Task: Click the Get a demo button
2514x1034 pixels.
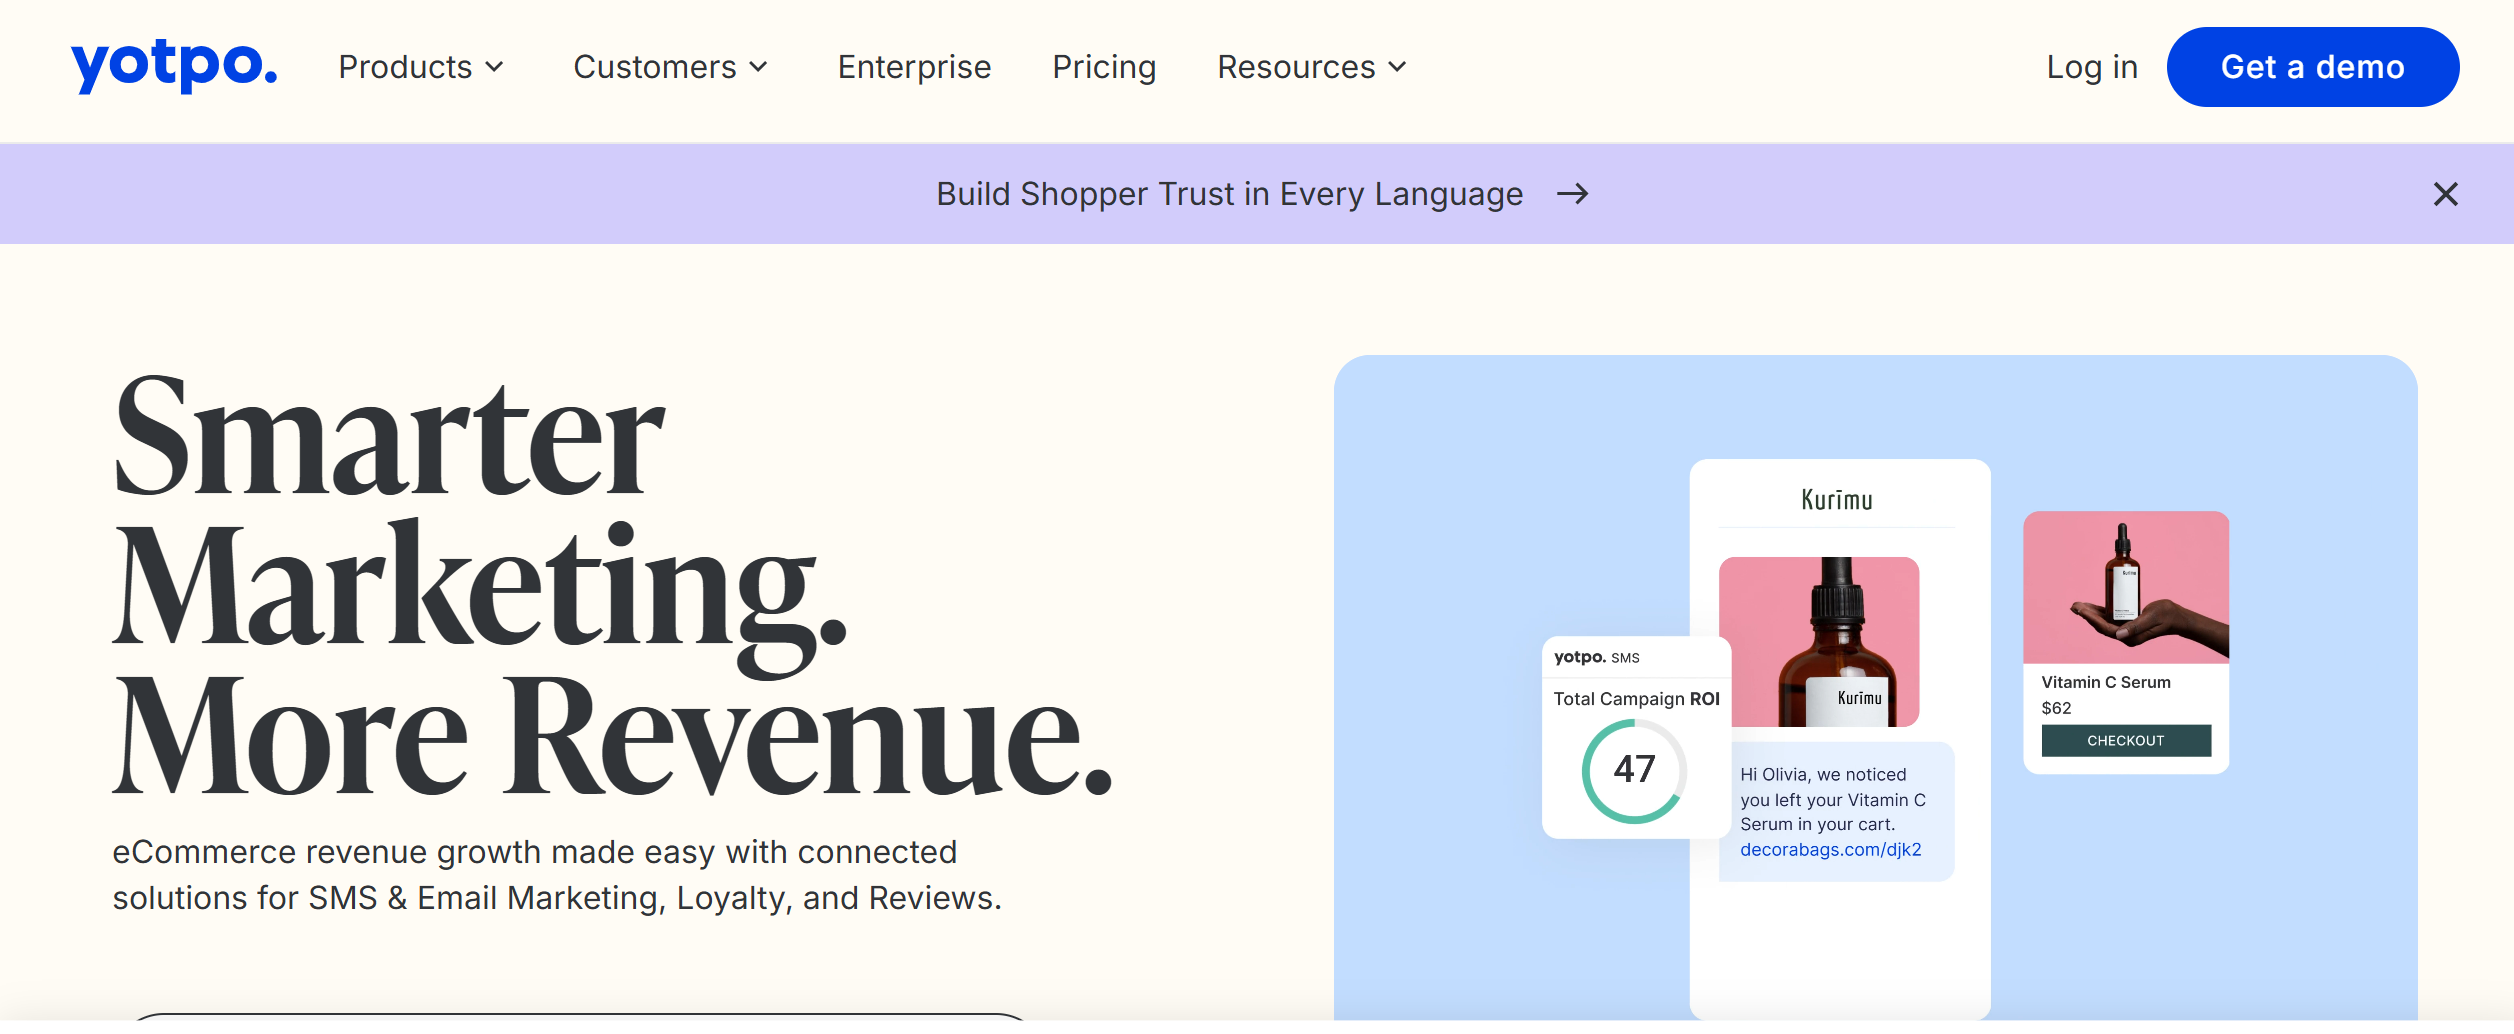Action: point(2312,67)
